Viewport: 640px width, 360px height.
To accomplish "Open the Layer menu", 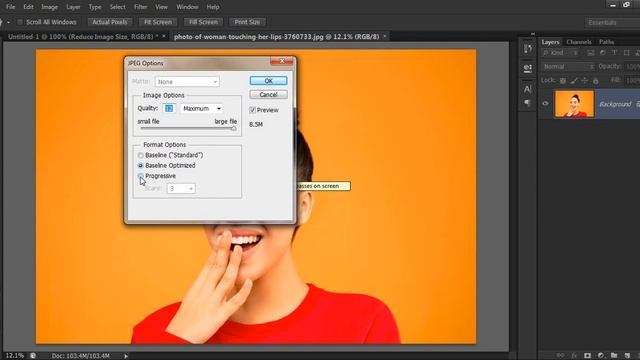I will pyautogui.click(x=73, y=7).
